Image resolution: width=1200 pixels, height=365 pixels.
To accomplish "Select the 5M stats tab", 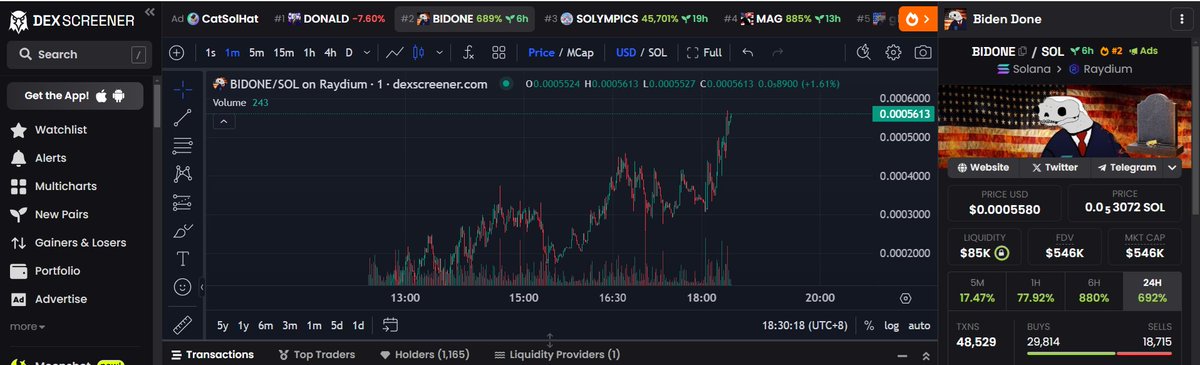I will click(978, 290).
